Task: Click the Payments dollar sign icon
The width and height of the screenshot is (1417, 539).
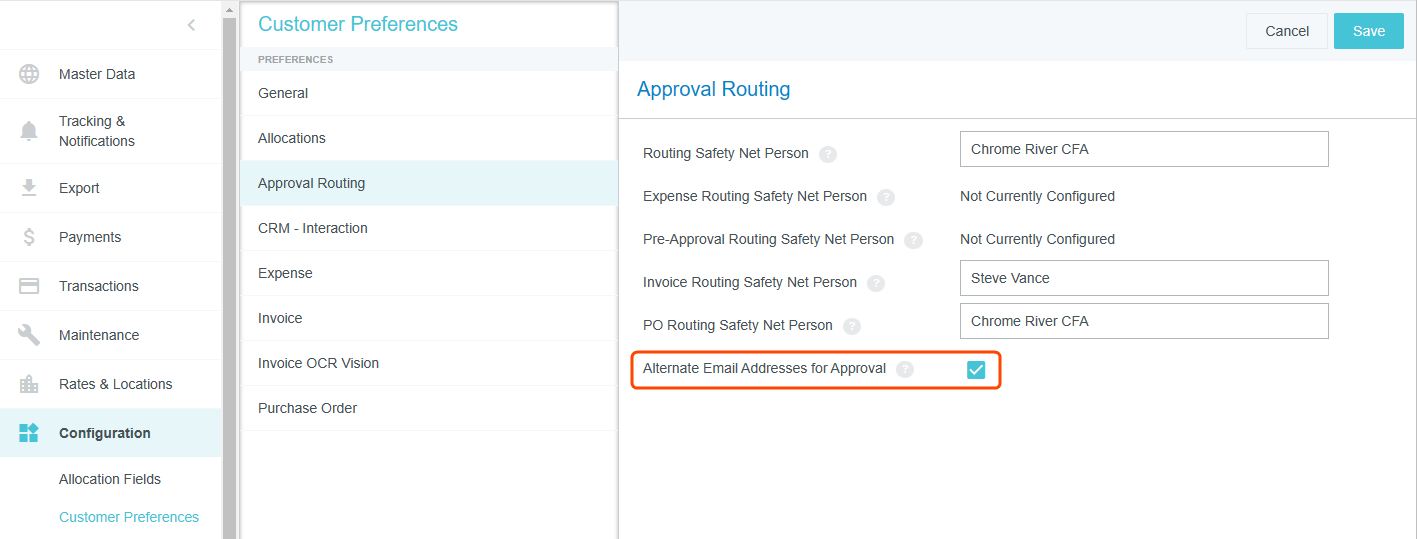Action: [x=29, y=237]
